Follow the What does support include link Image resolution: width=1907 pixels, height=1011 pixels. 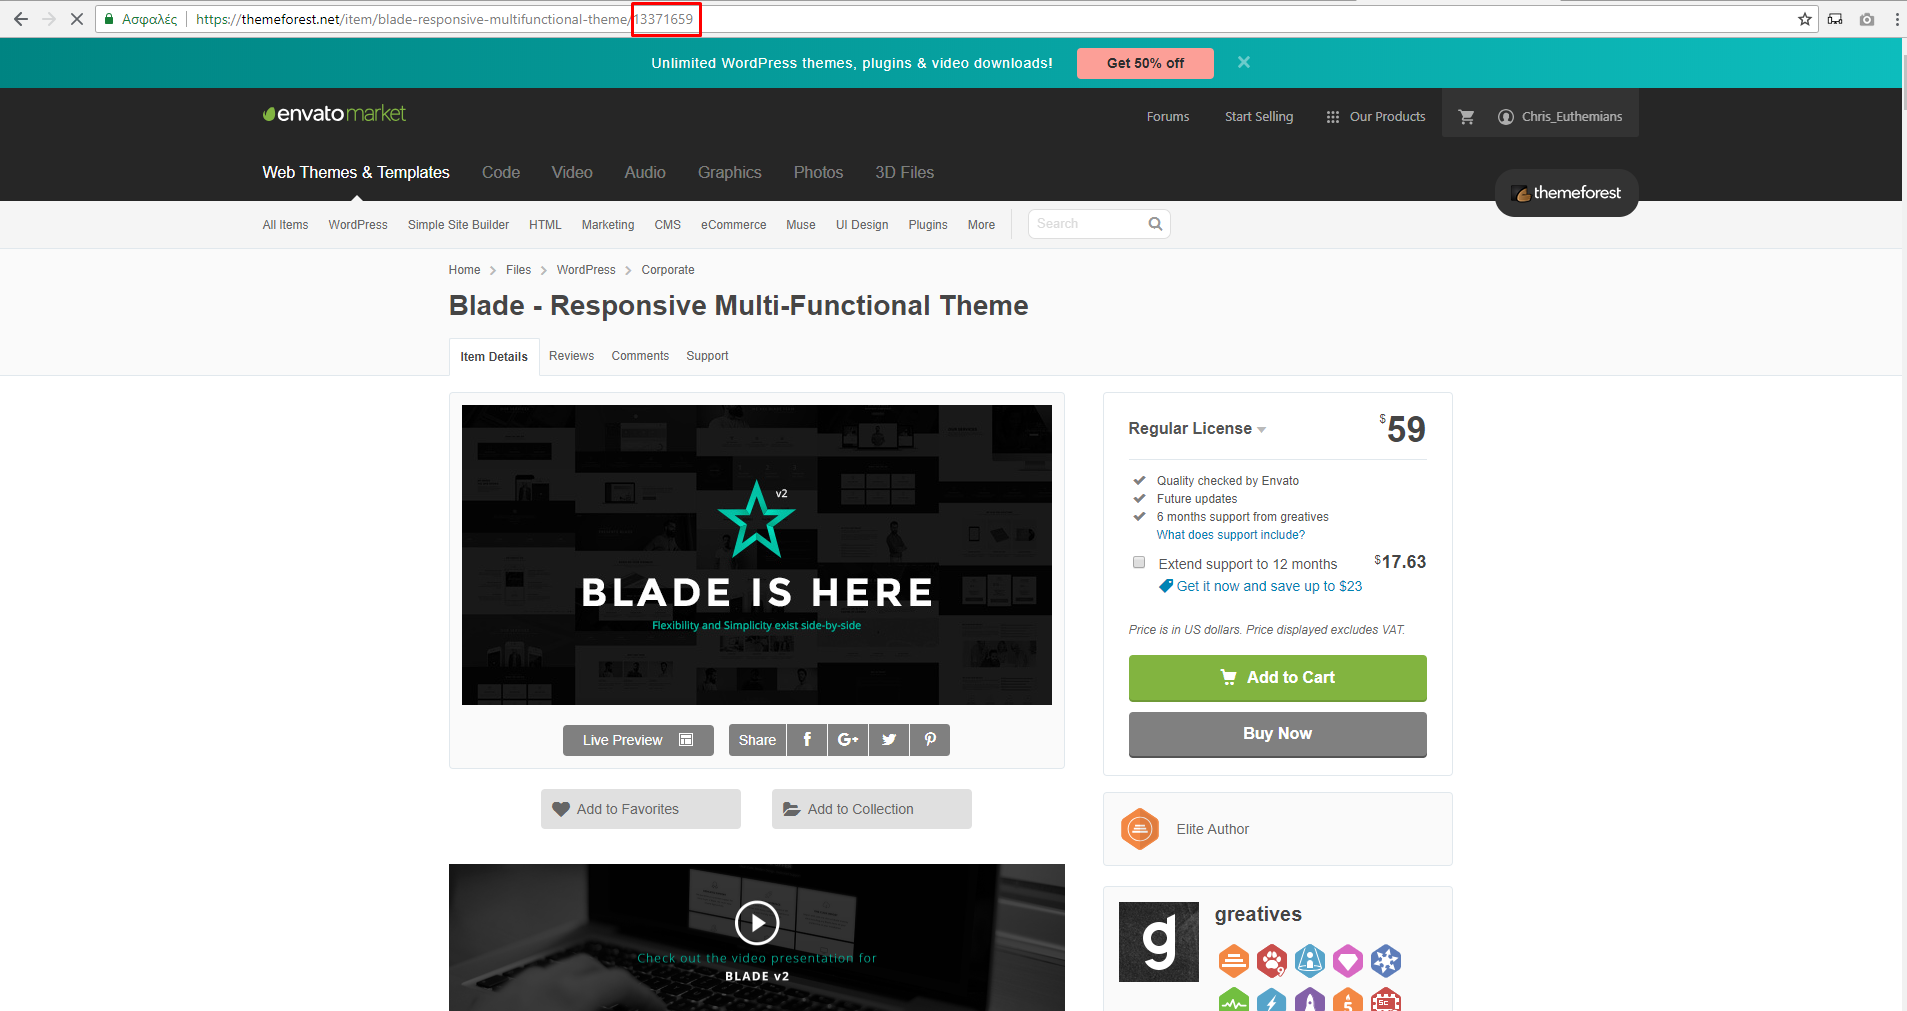(x=1230, y=535)
